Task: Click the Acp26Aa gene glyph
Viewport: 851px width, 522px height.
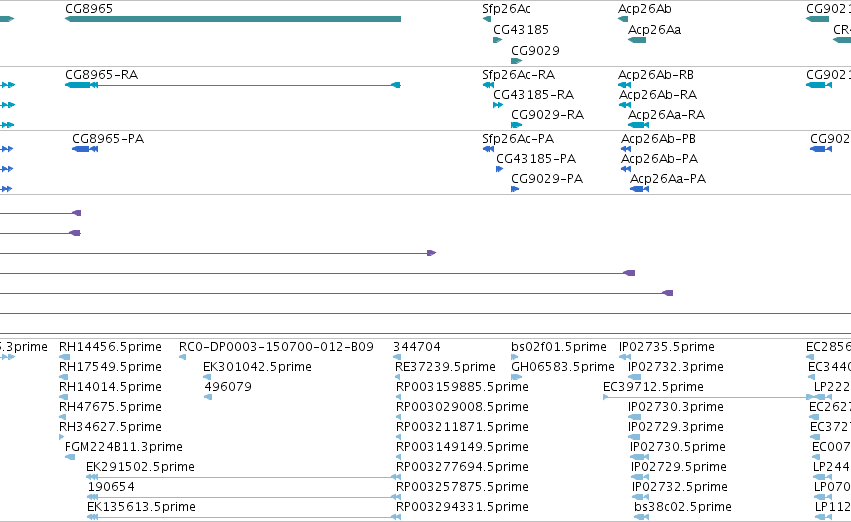Action: (637, 40)
